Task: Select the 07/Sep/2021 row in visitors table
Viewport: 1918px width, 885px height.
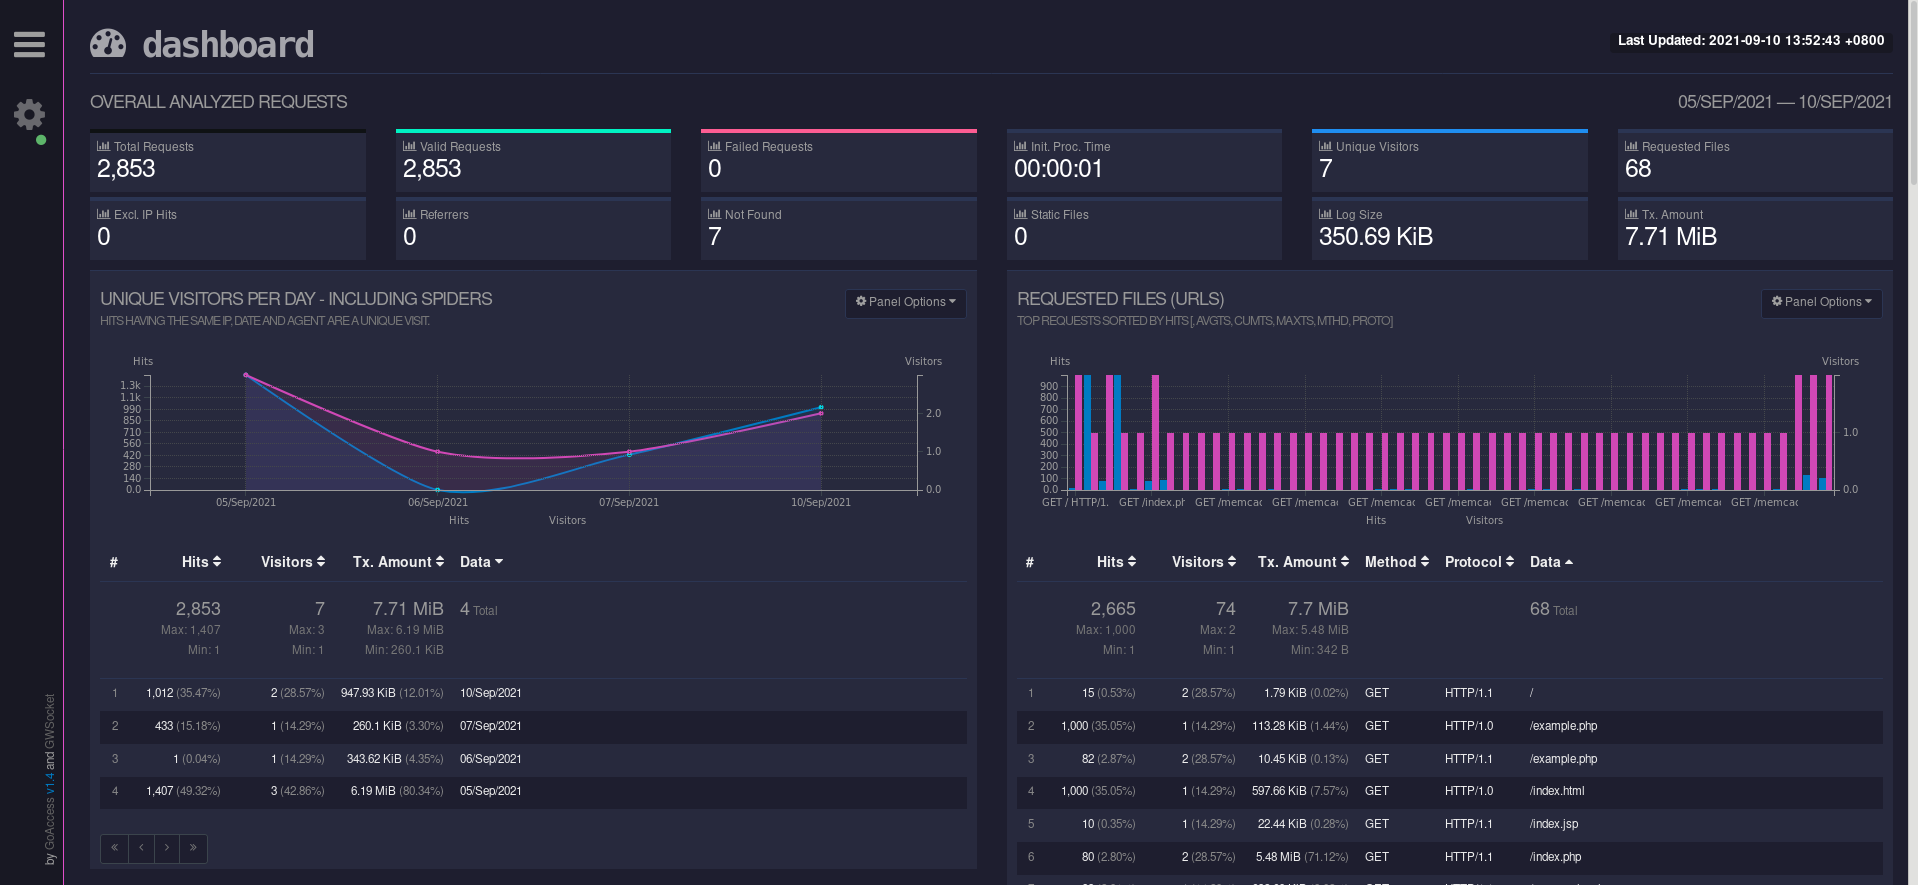Action: (533, 726)
